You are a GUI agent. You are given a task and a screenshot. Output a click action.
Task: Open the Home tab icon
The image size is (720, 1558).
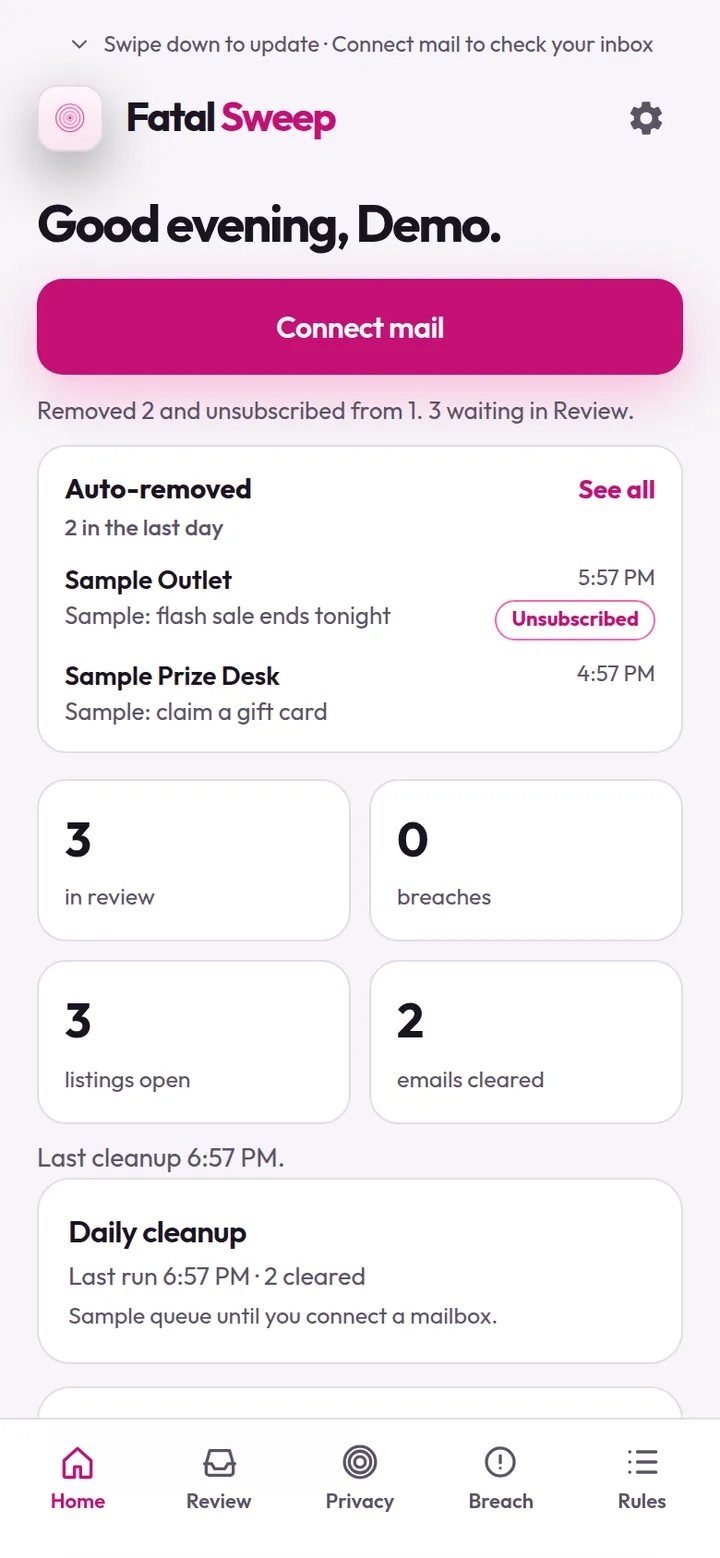[78, 1463]
